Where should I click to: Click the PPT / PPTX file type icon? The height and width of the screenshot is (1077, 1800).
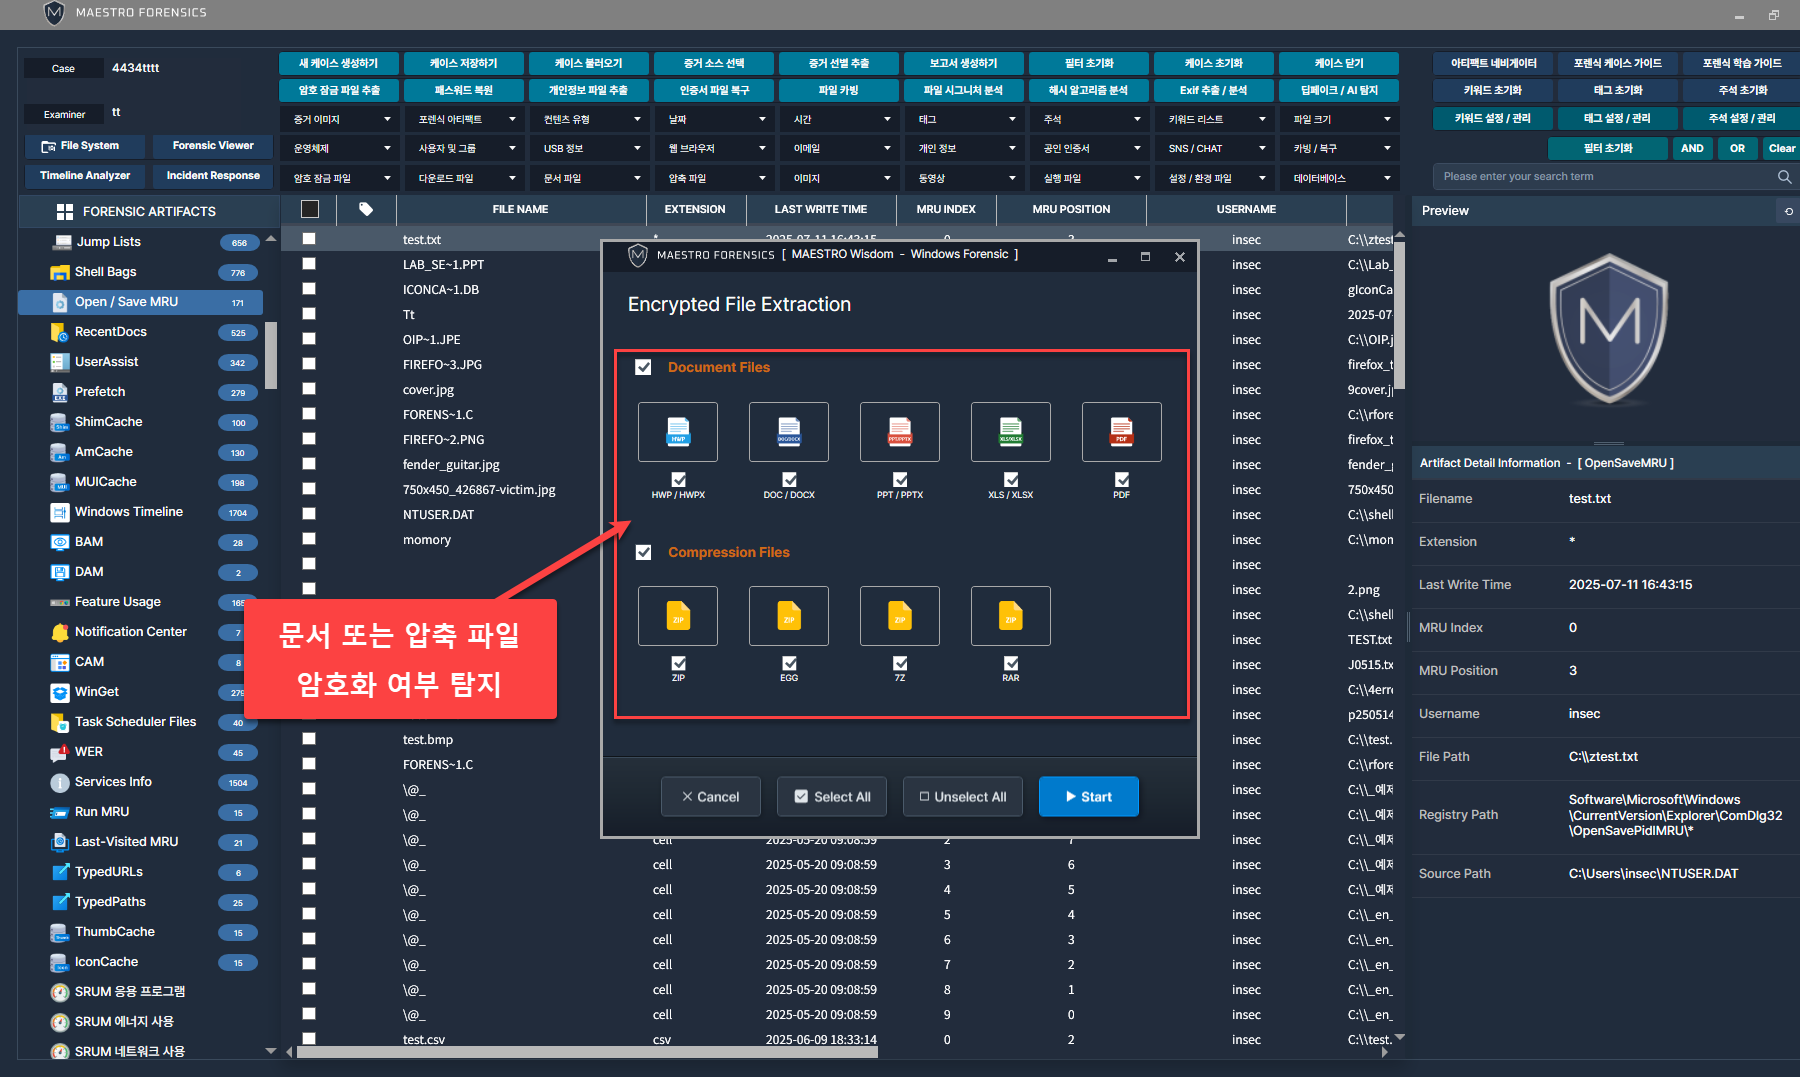pos(900,432)
